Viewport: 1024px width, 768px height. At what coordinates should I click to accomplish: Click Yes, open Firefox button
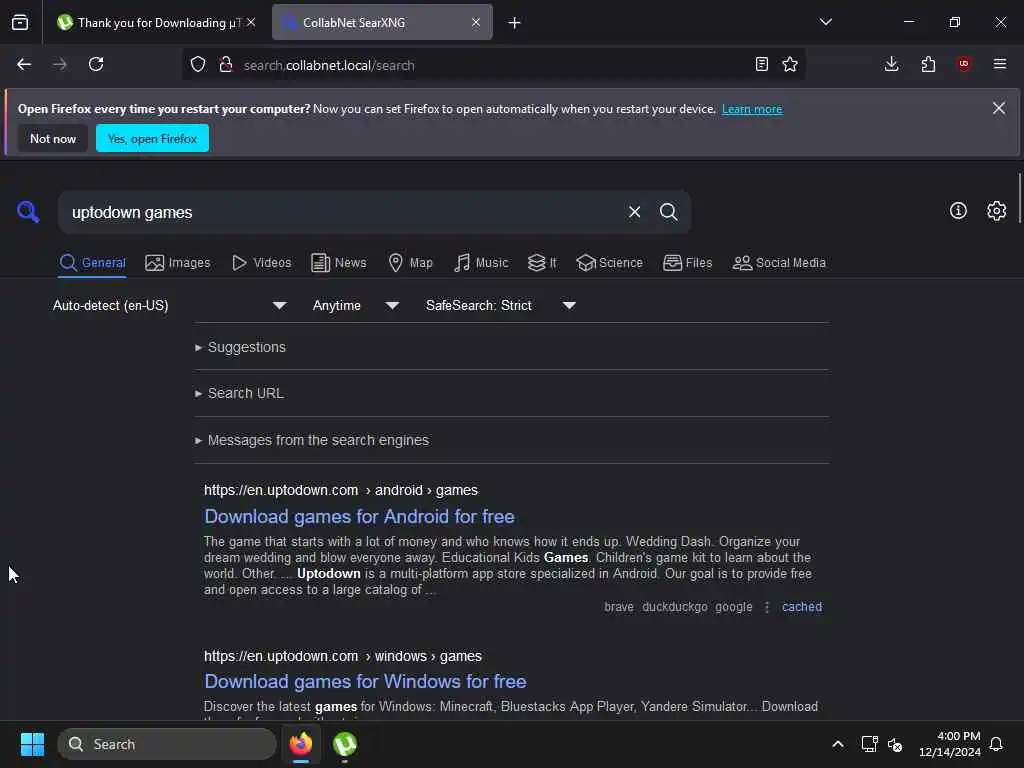pos(152,138)
